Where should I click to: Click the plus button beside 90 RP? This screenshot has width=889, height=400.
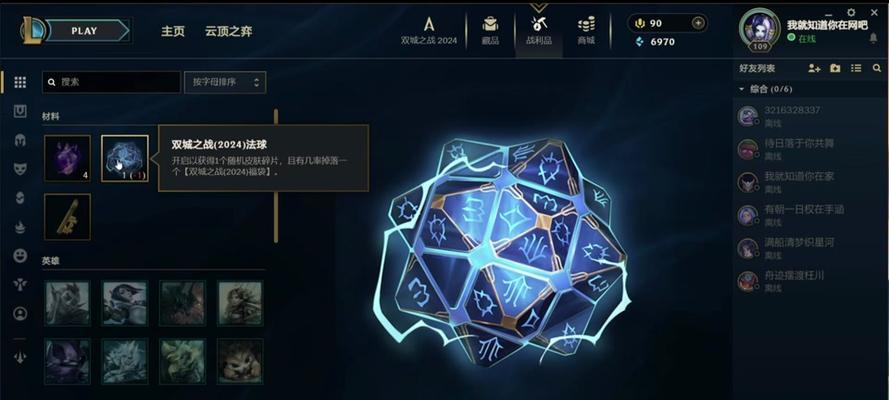(x=698, y=23)
